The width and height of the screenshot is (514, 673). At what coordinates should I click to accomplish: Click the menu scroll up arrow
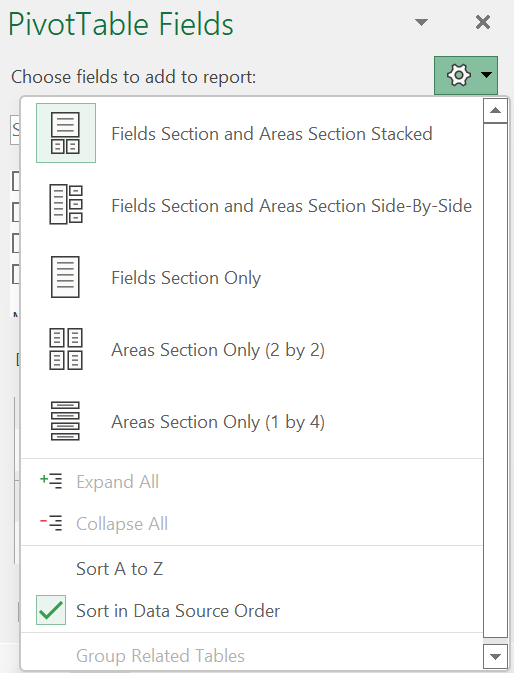click(x=496, y=111)
